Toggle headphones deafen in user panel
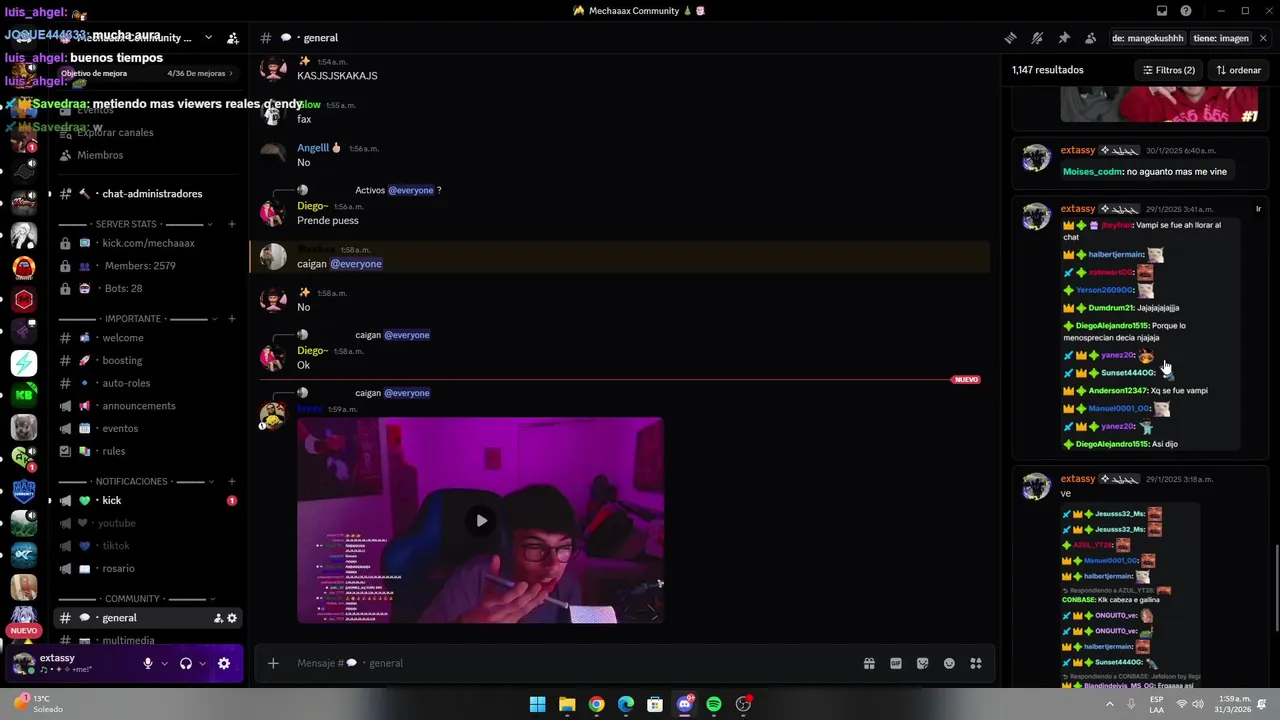This screenshot has width=1280, height=720. [186, 663]
